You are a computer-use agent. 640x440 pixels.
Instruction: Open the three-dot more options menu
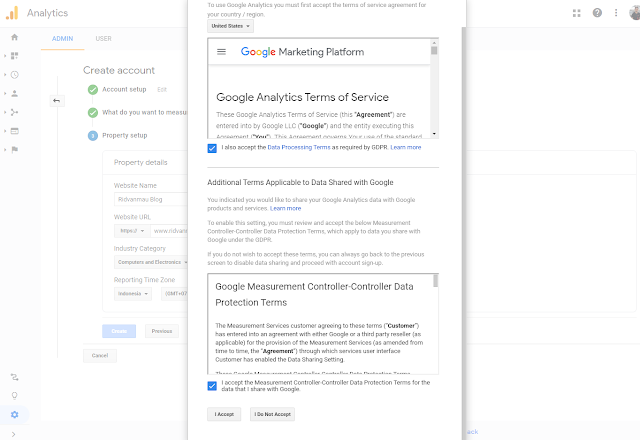(616, 13)
